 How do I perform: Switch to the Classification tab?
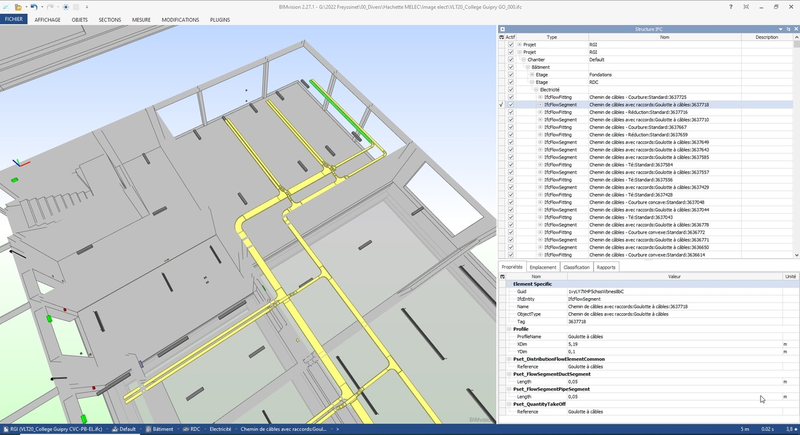pos(575,268)
